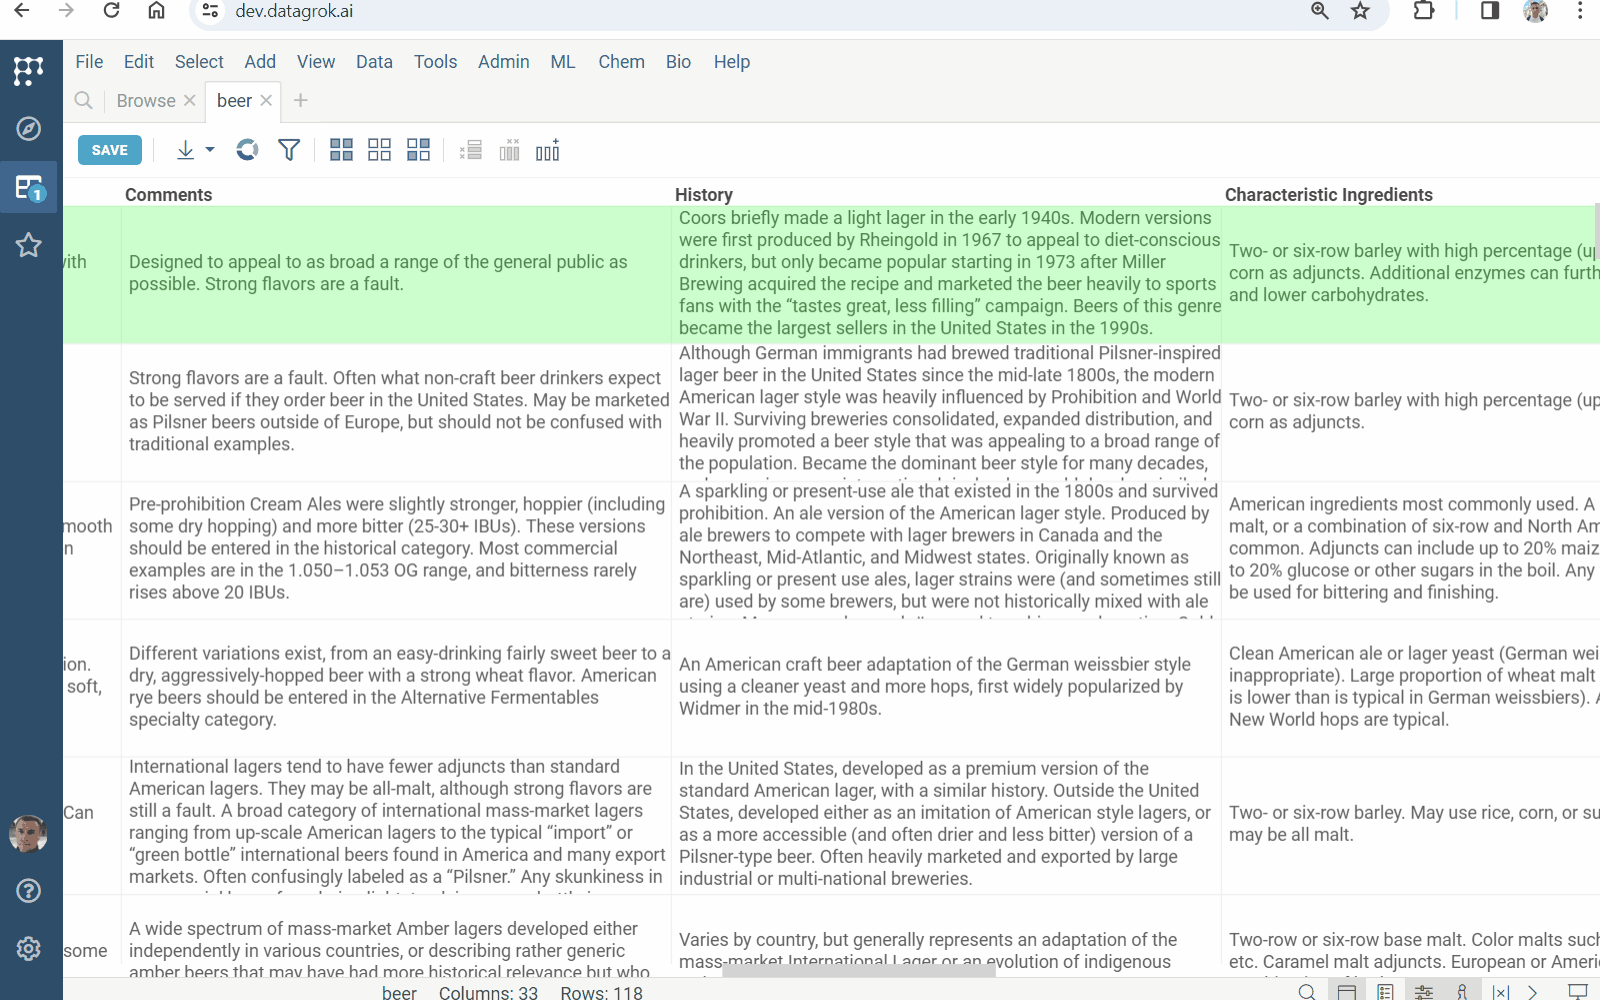Open the Help question mark icon in sidebar

click(28, 891)
